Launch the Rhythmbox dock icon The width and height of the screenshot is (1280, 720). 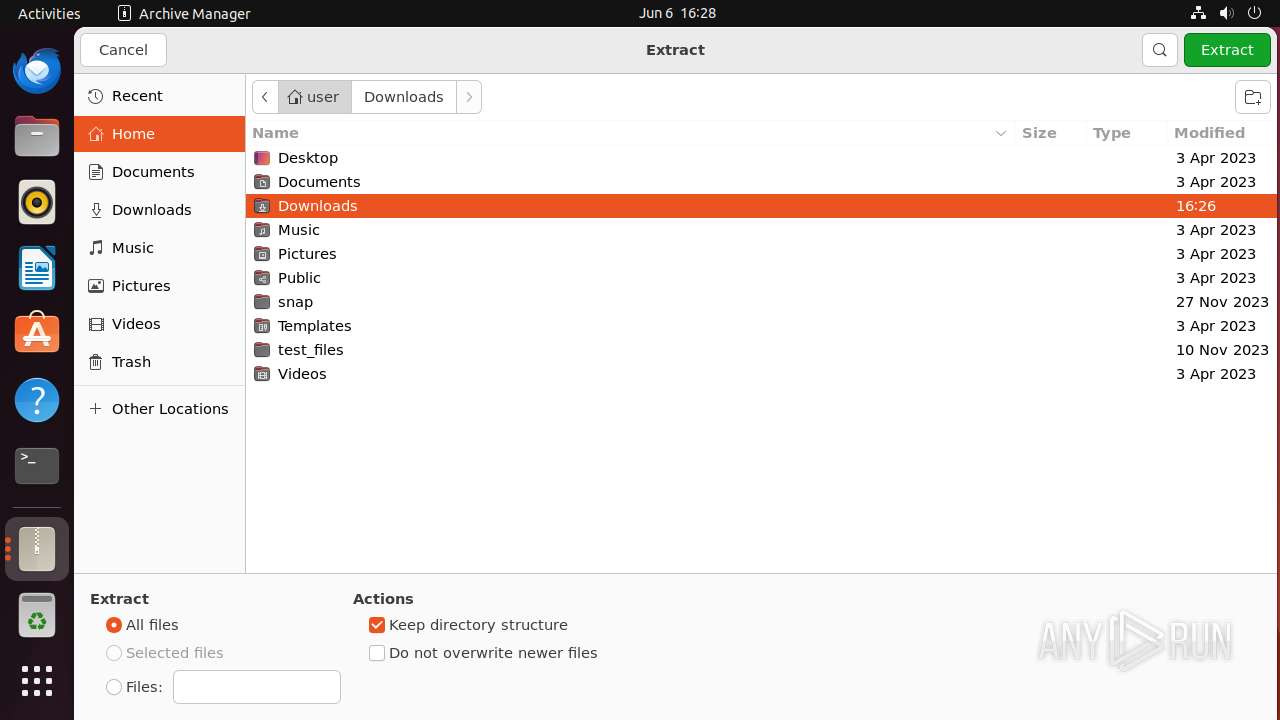37,203
